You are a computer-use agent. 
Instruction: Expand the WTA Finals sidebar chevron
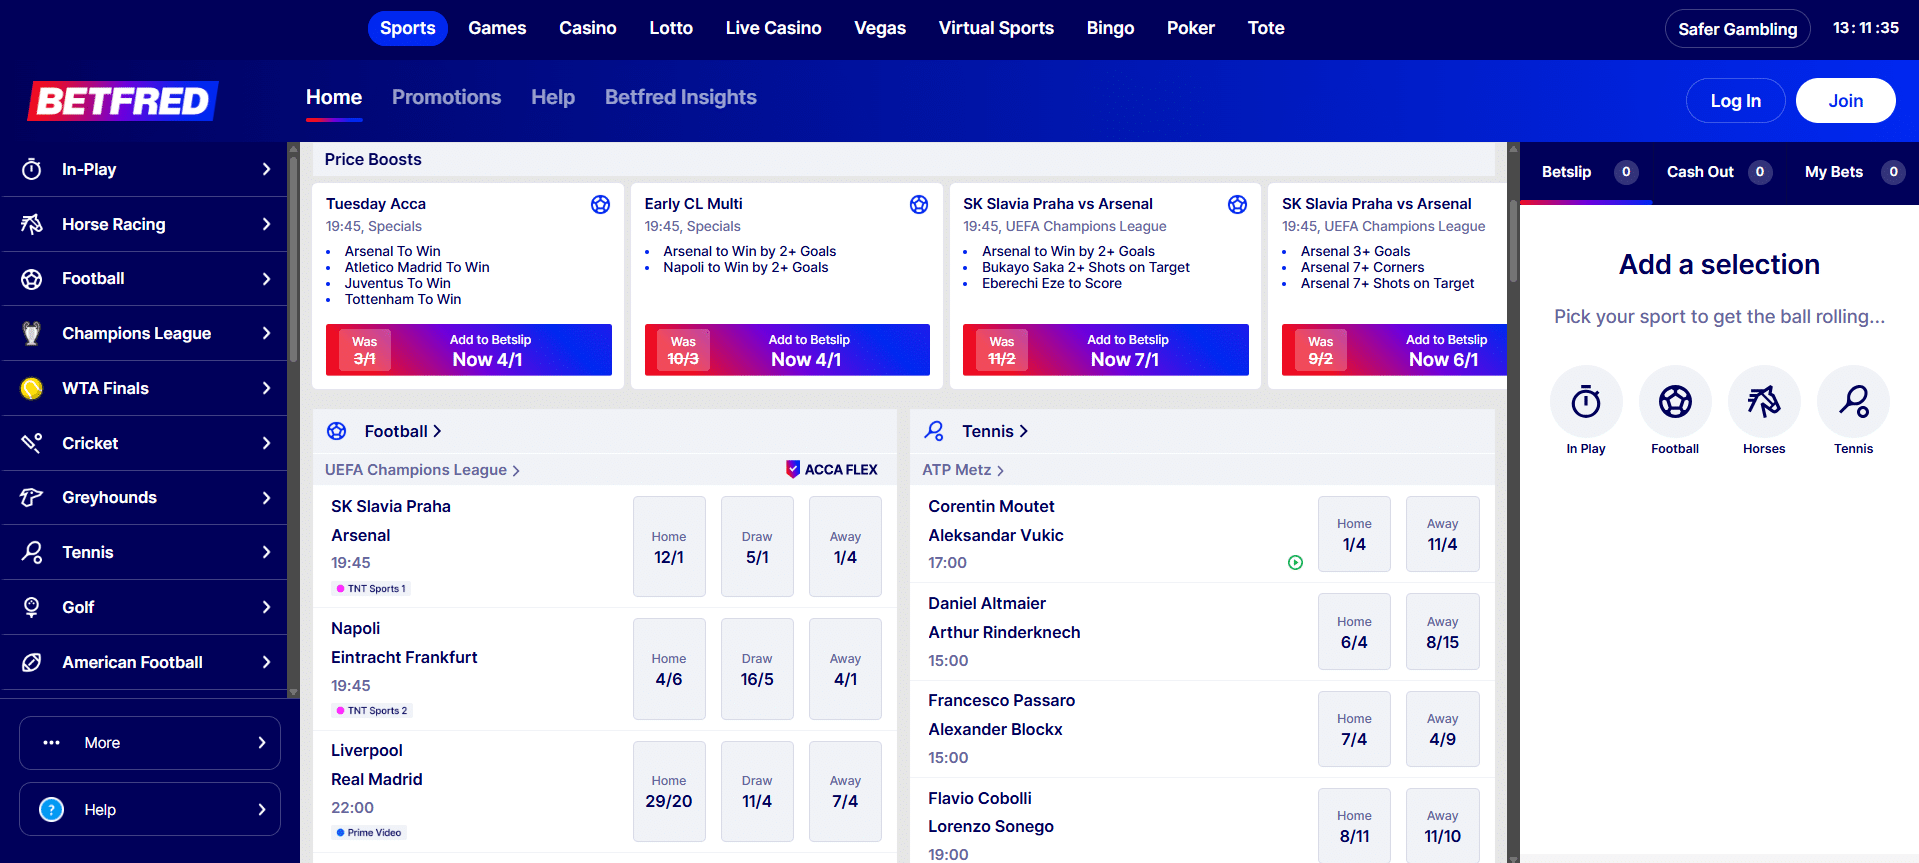pos(266,388)
